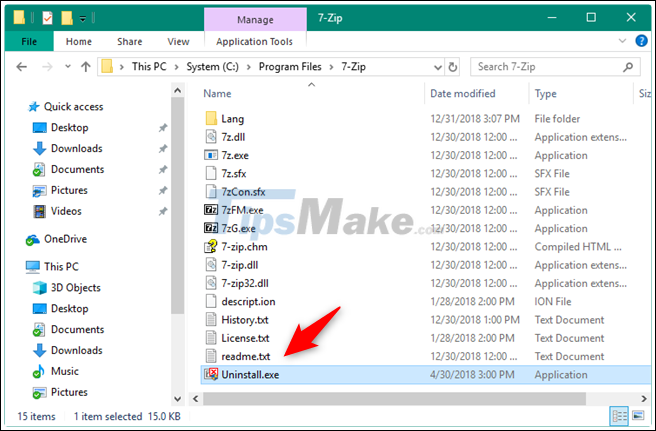Open Pictures under This PC
656x431 pixels.
pos(69,392)
